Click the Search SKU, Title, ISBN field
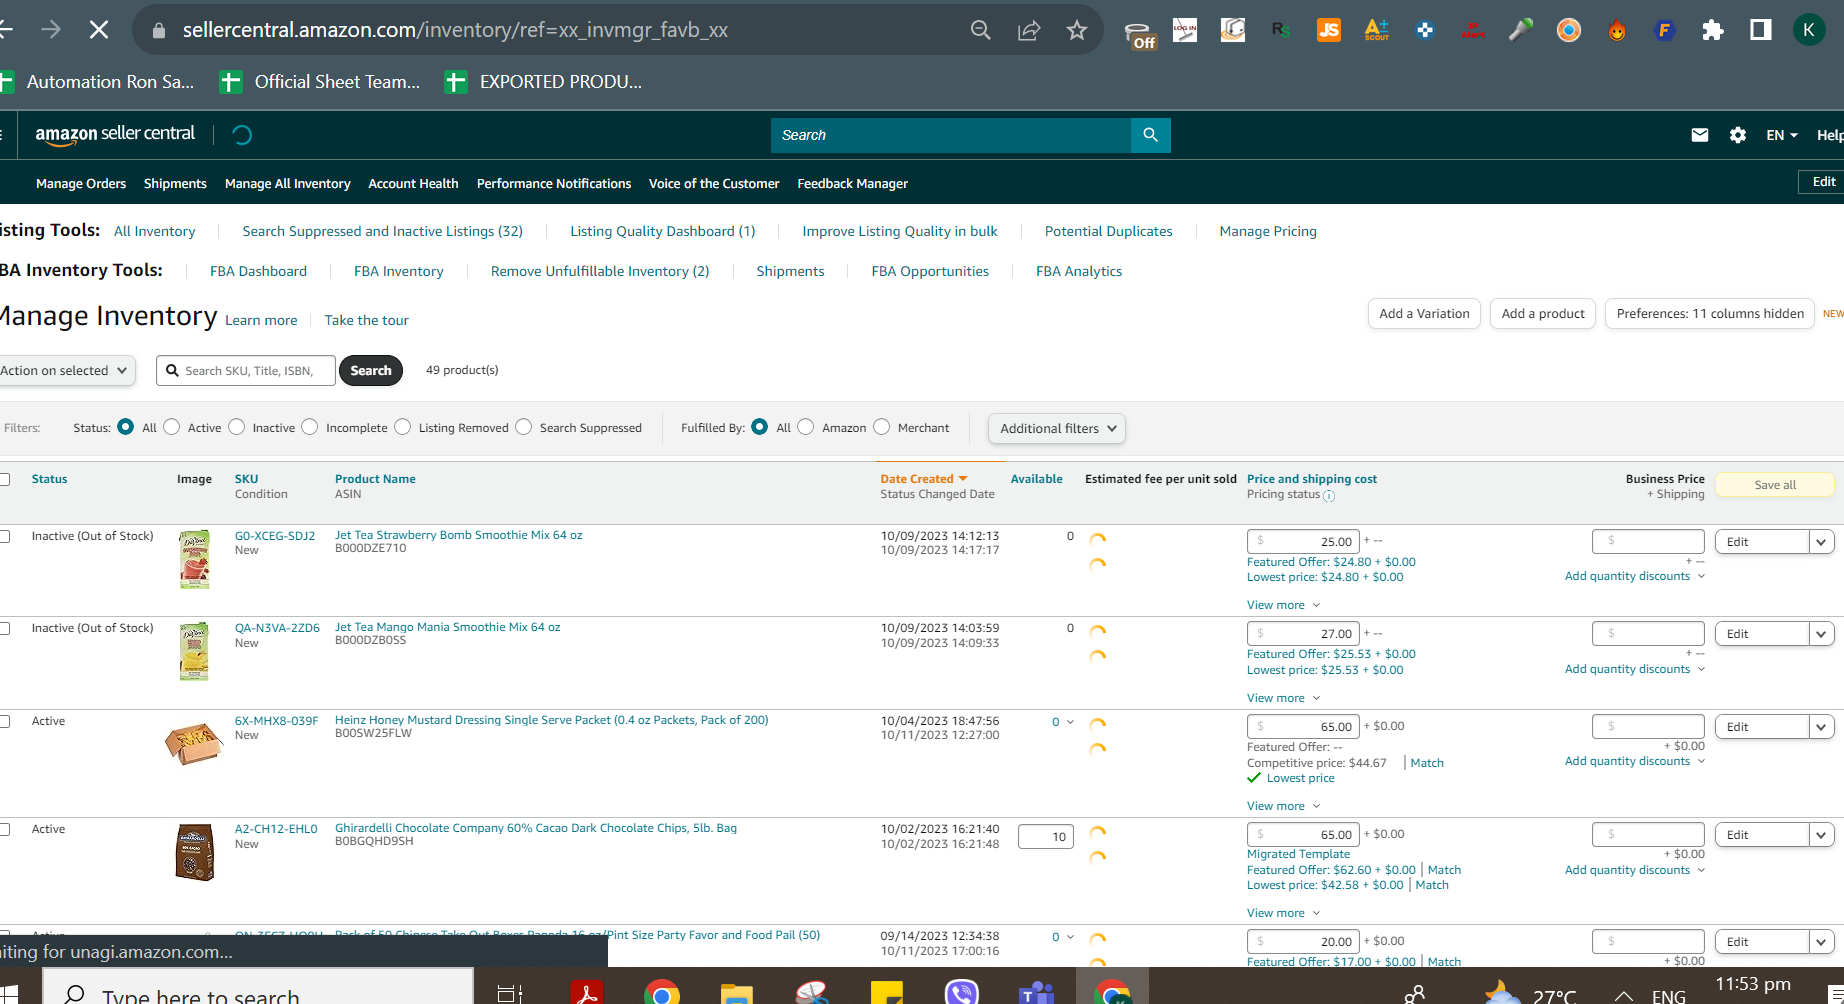This screenshot has width=1844, height=1004. click(246, 370)
